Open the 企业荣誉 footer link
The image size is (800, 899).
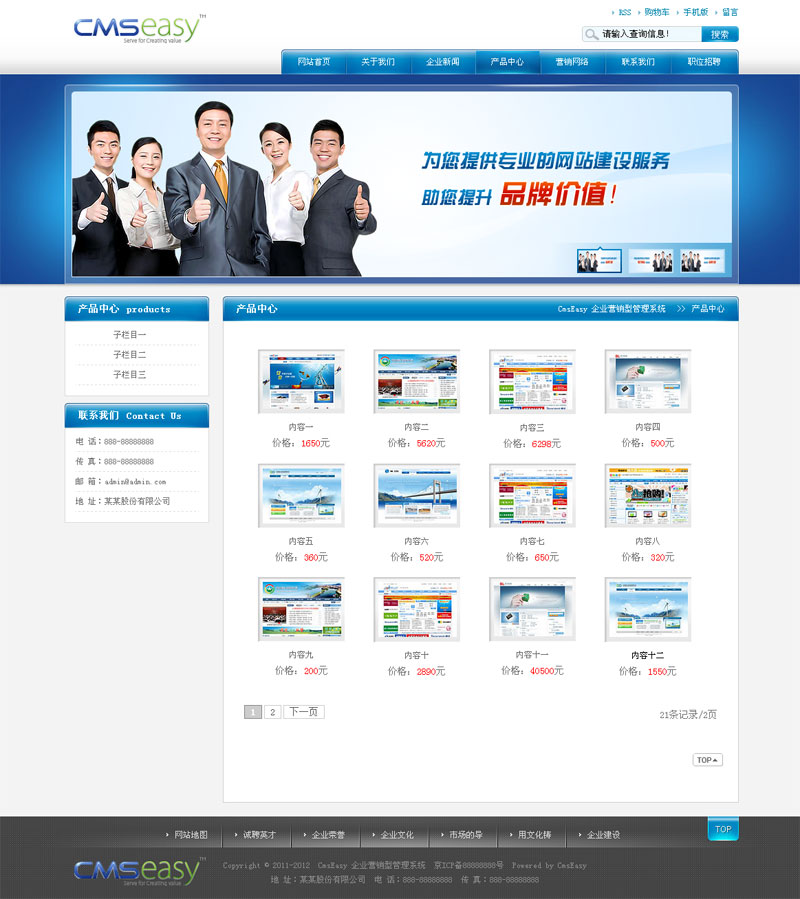pos(328,835)
